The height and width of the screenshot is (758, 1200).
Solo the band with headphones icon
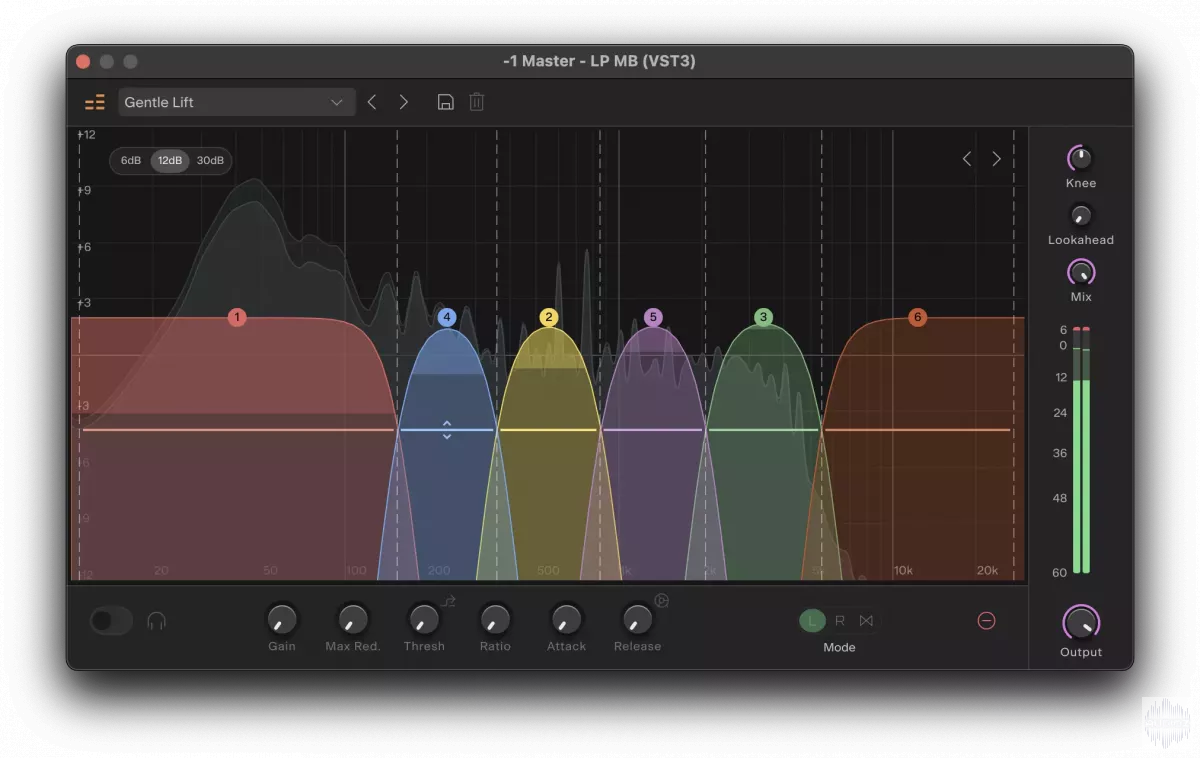point(156,621)
